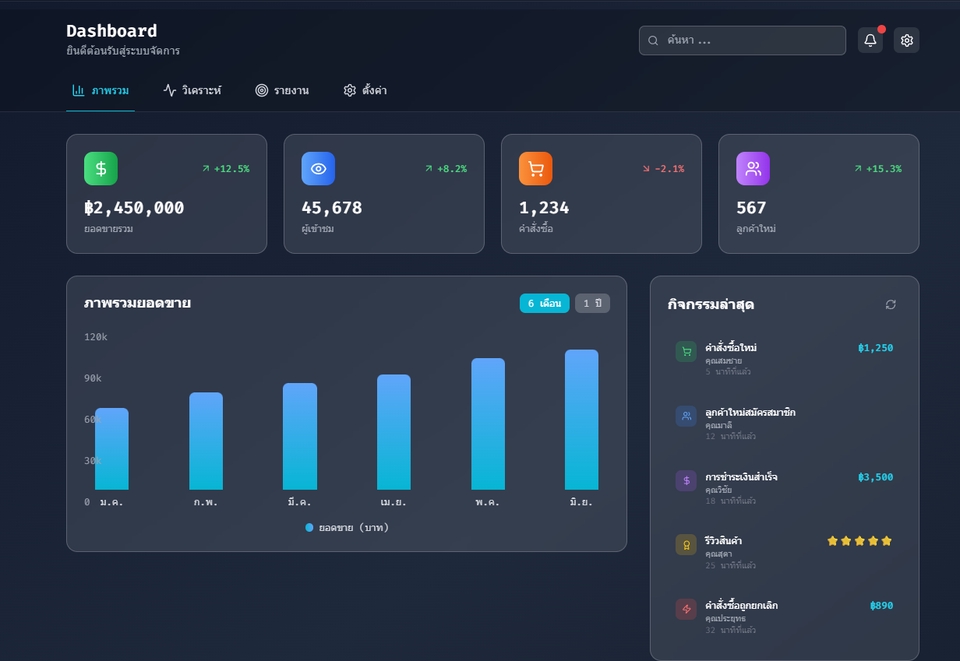The height and width of the screenshot is (661, 960).
Task: Open the ตั้งค่า tab
Action: (365, 90)
